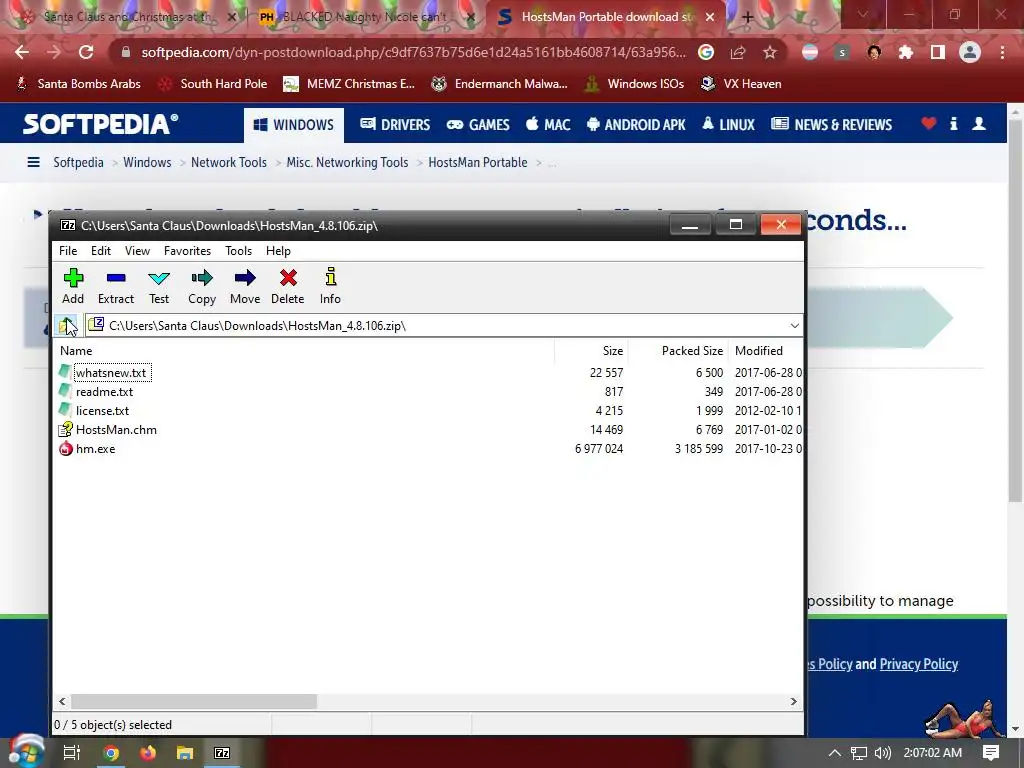Sort files by the Size column
The height and width of the screenshot is (768, 1024).
(591, 351)
